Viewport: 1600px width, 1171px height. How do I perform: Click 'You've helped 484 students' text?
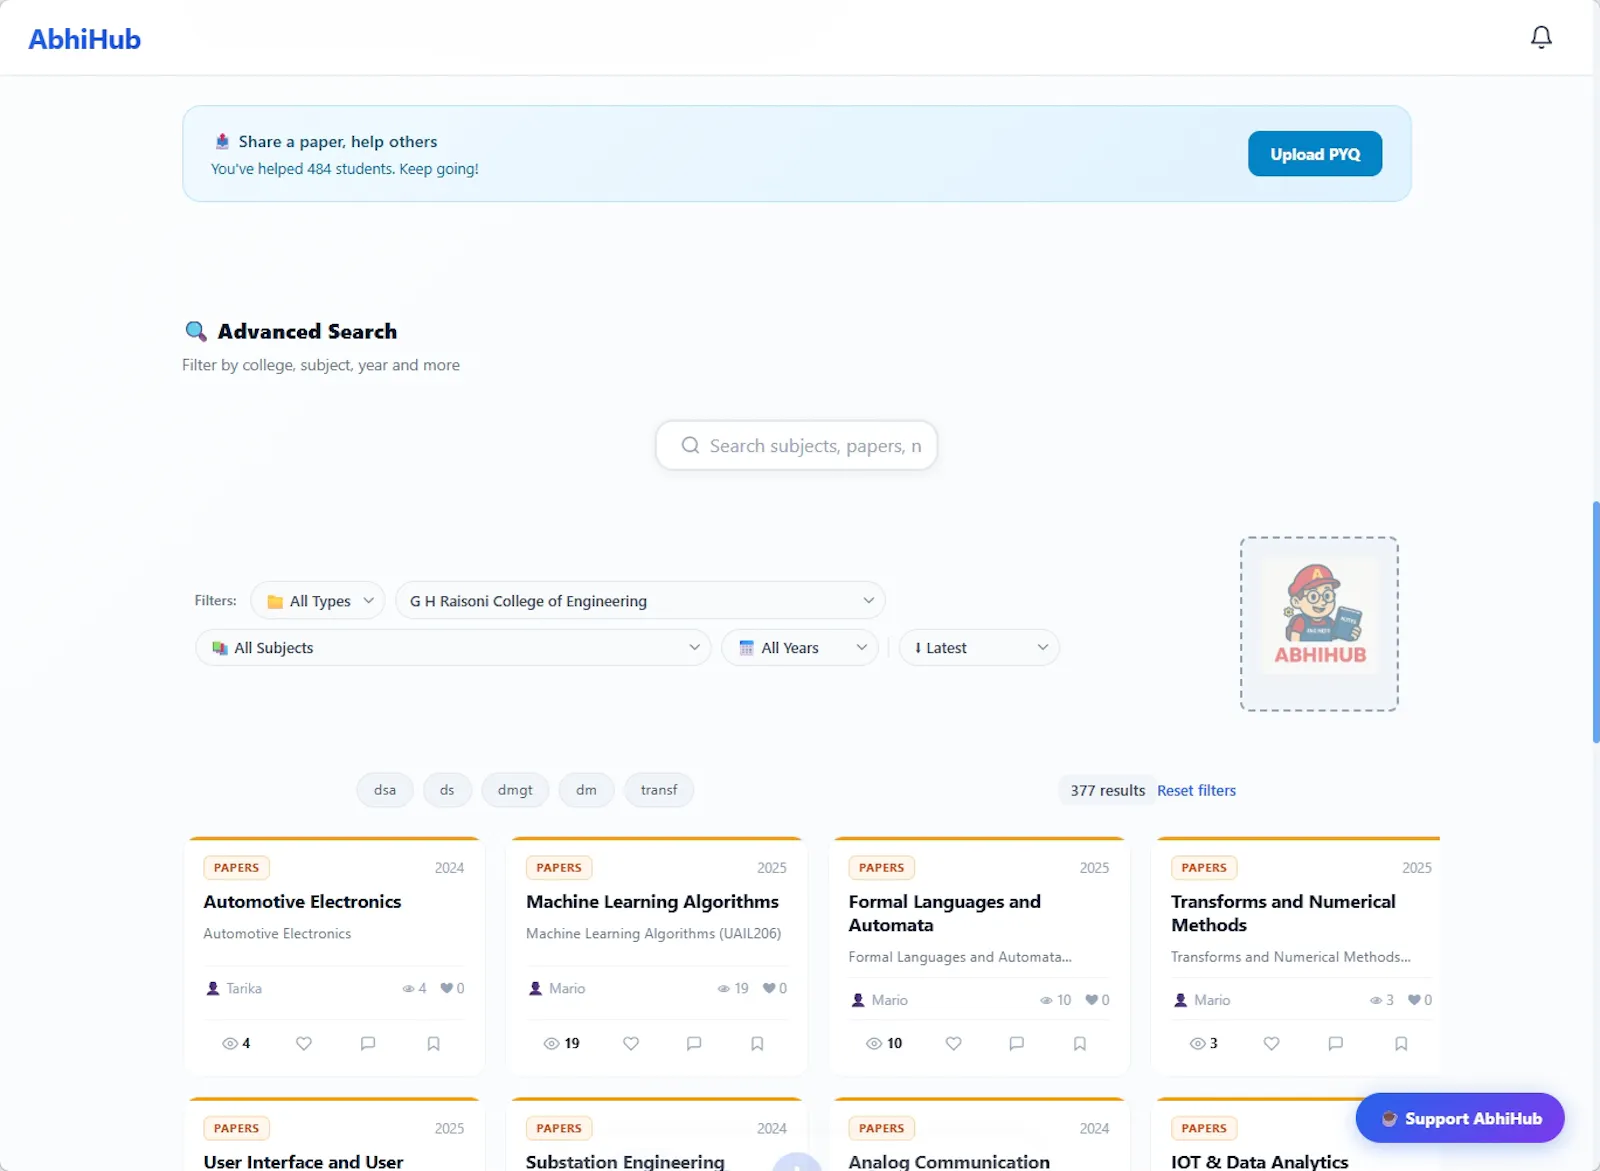[x=344, y=169]
